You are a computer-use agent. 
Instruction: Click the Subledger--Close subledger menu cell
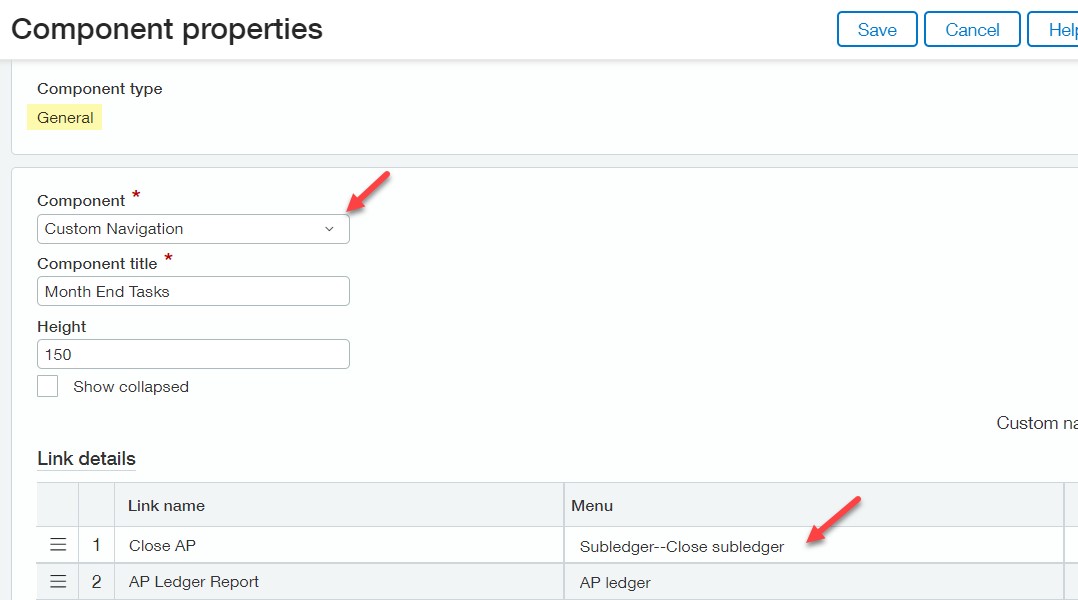click(812, 546)
